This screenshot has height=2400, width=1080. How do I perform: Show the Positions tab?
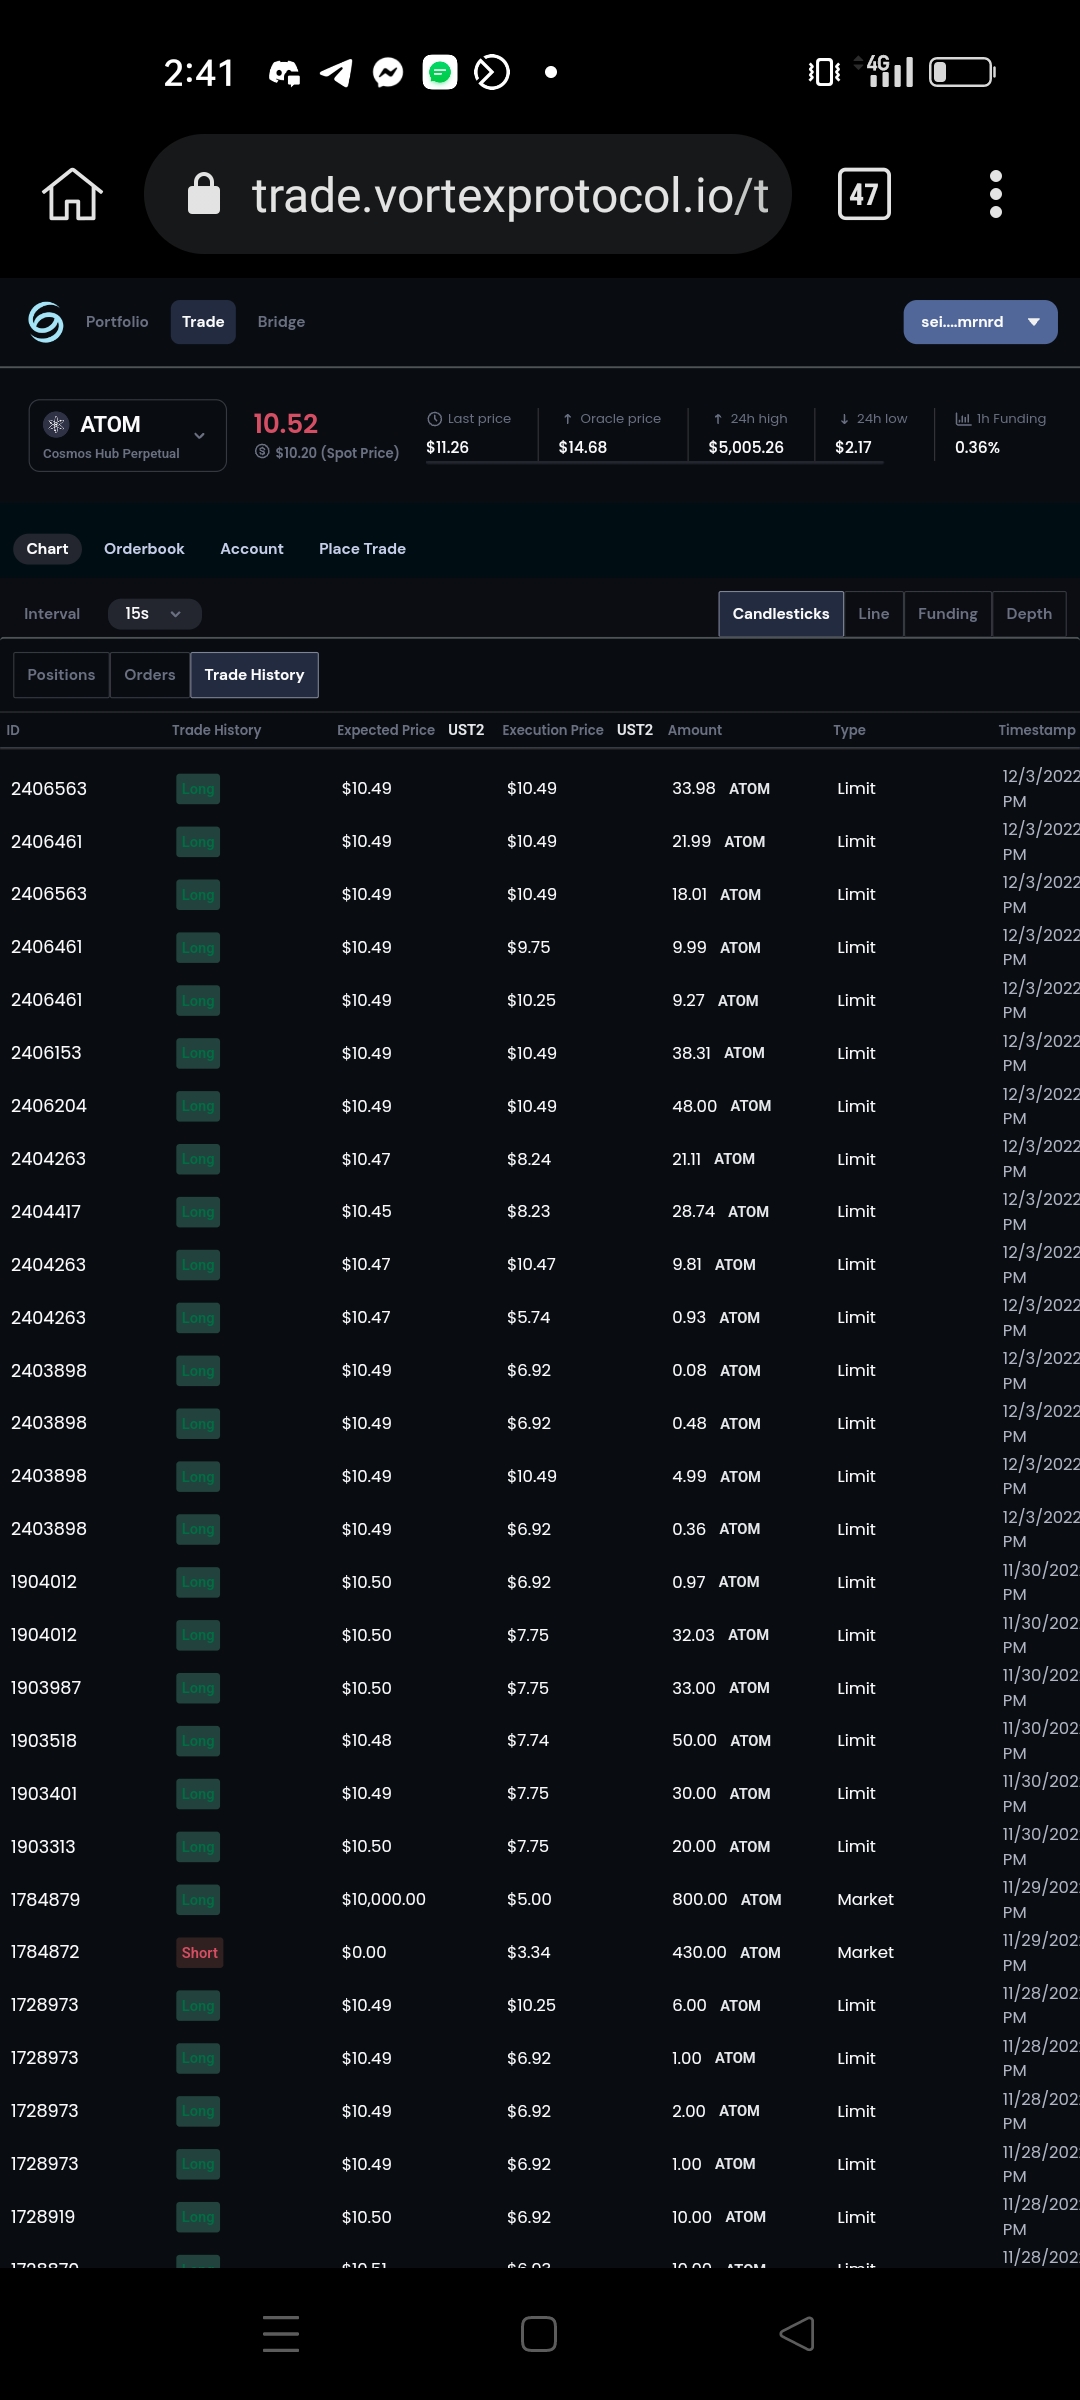click(61, 675)
